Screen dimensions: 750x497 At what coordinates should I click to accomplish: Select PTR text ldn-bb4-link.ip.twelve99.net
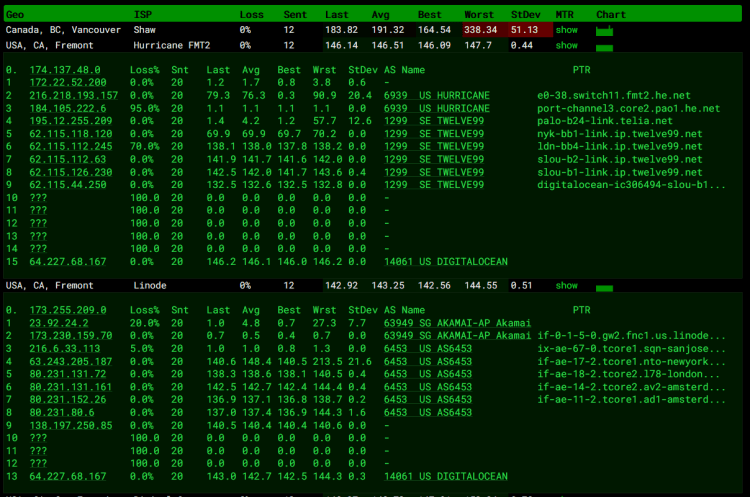tap(620, 146)
